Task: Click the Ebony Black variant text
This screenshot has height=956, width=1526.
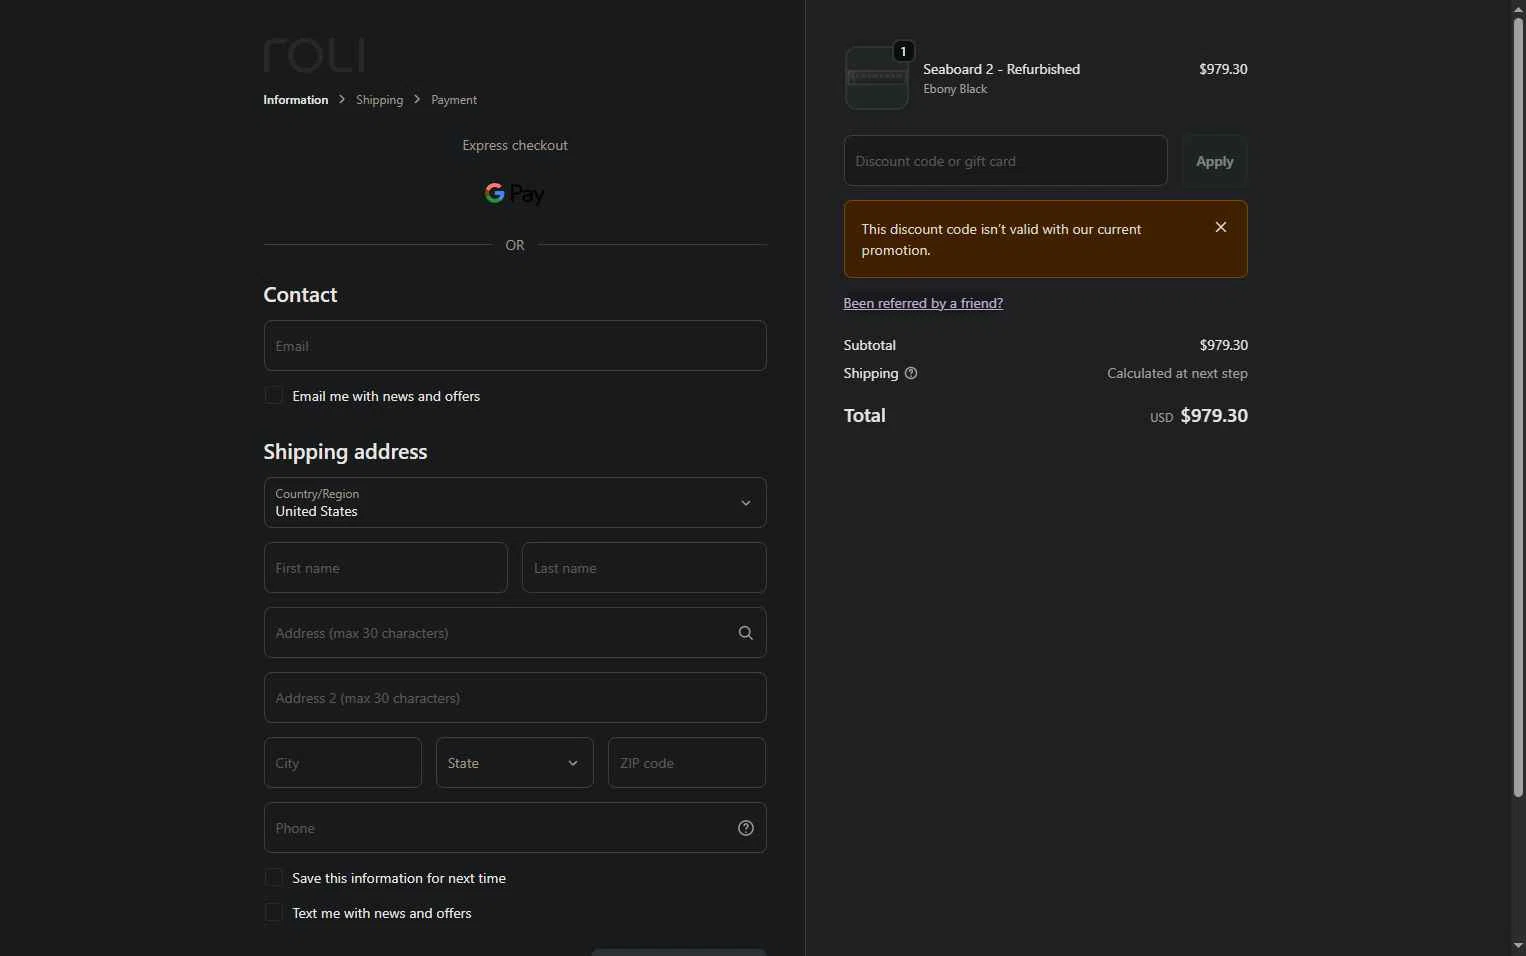Action: coord(955,89)
